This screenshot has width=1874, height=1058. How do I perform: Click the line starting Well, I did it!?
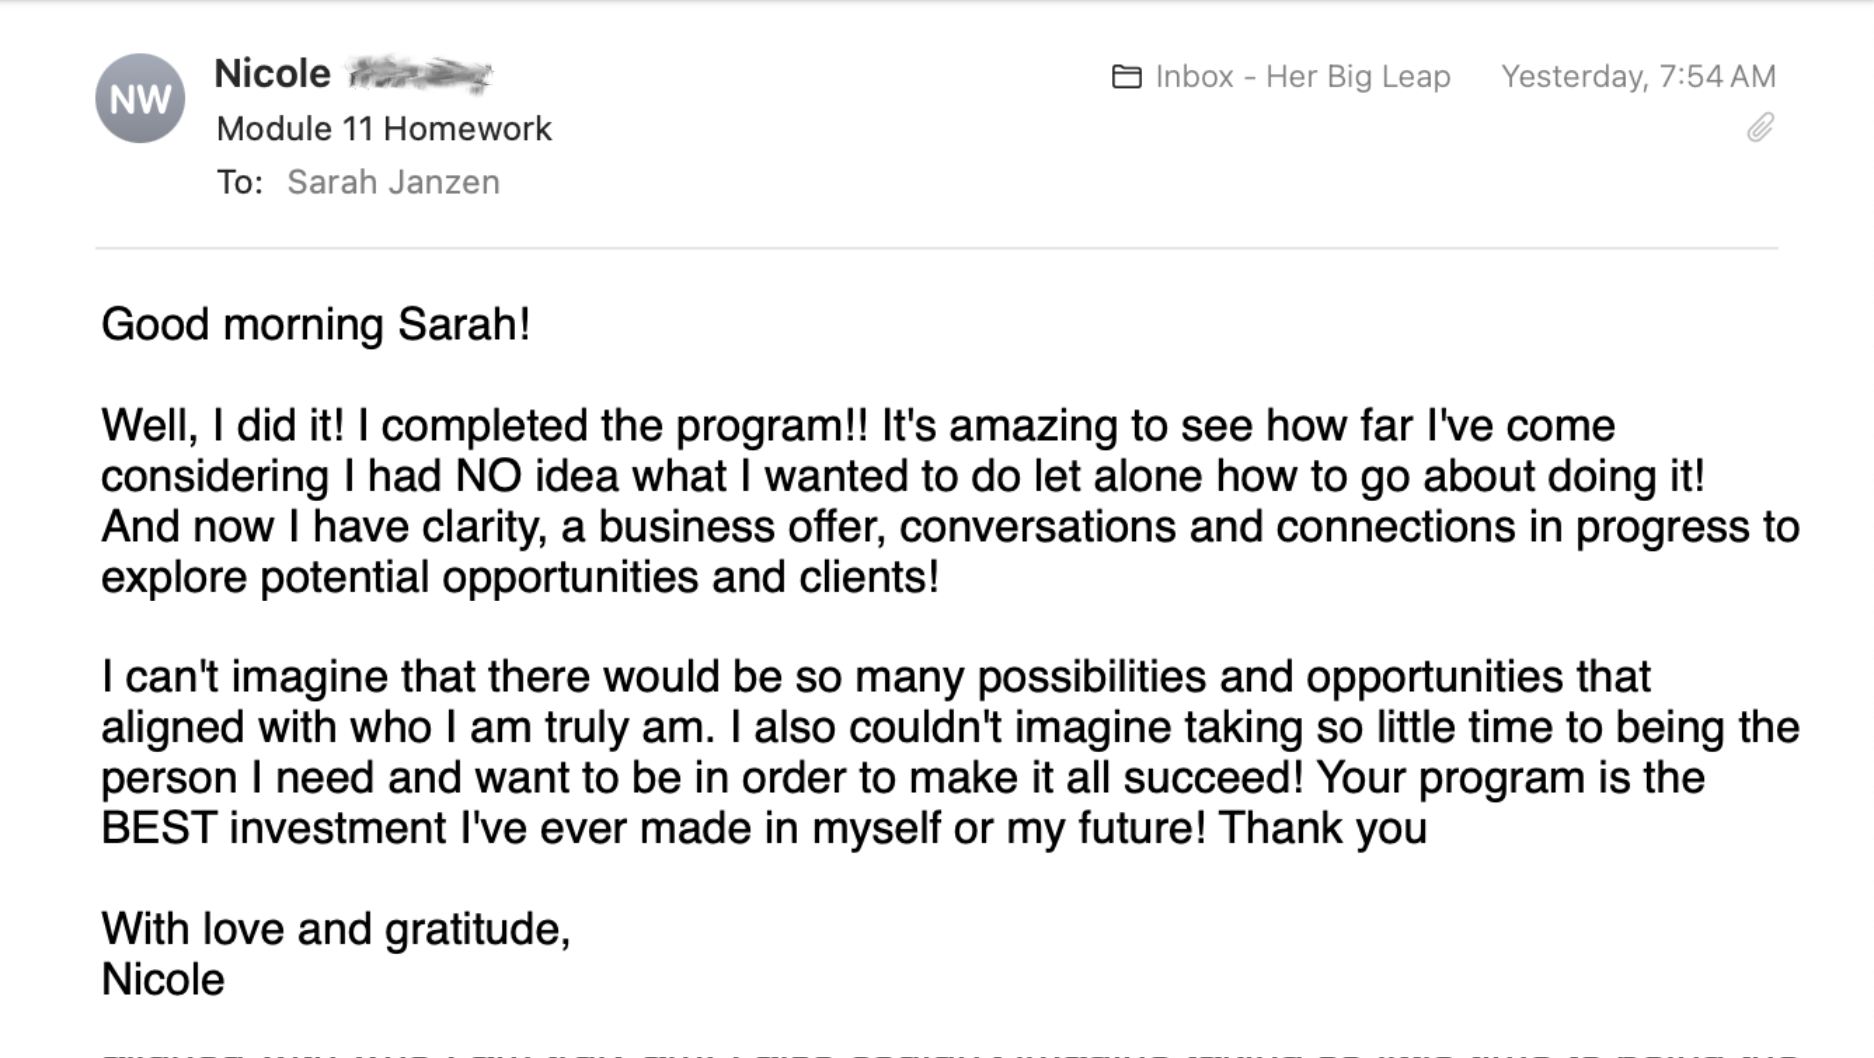coord(858,426)
